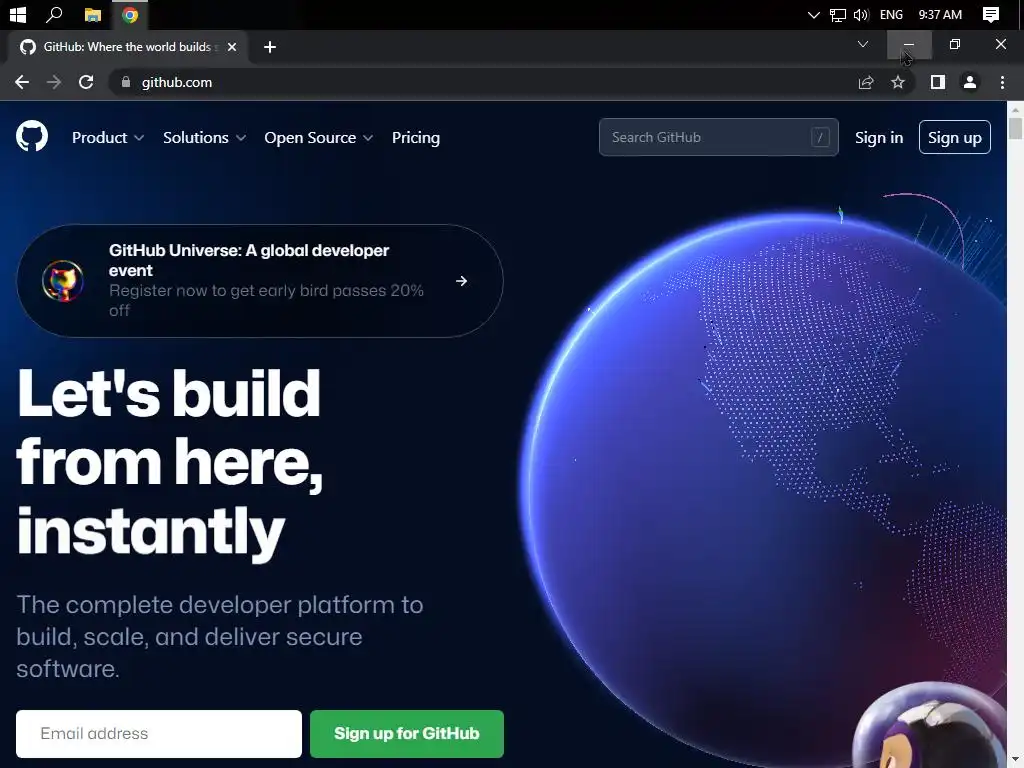Open volume speaker tray icon
Screen dimensions: 1024x768
(x=861, y=14)
